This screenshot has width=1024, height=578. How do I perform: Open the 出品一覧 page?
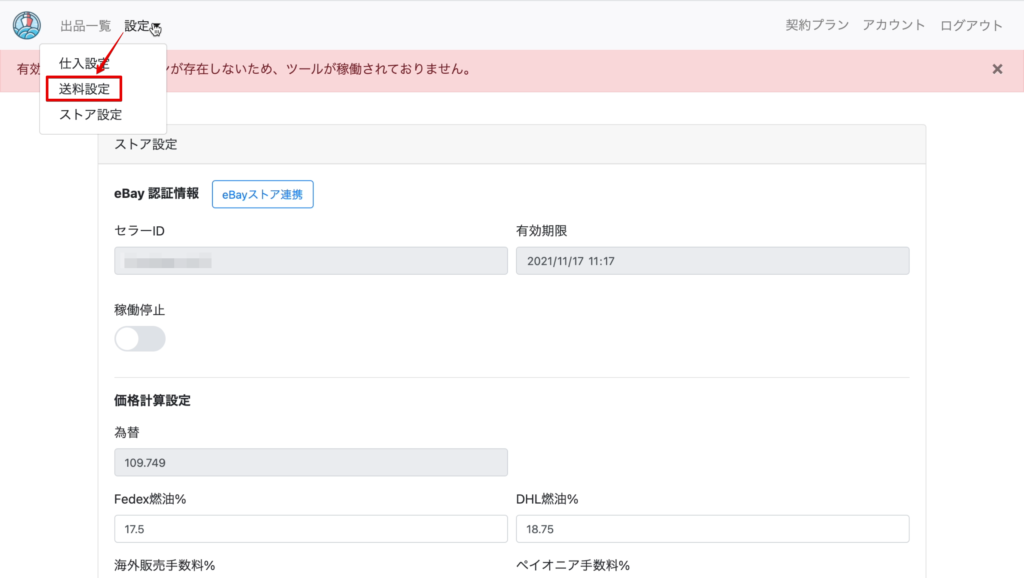(x=84, y=25)
